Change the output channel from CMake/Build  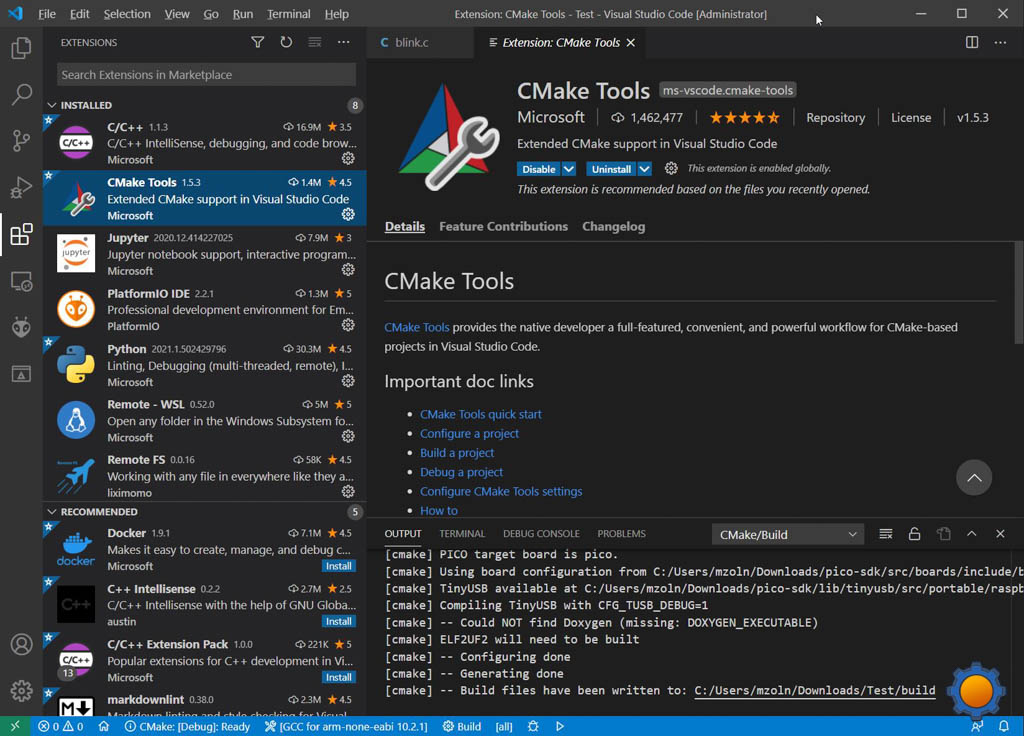point(787,534)
